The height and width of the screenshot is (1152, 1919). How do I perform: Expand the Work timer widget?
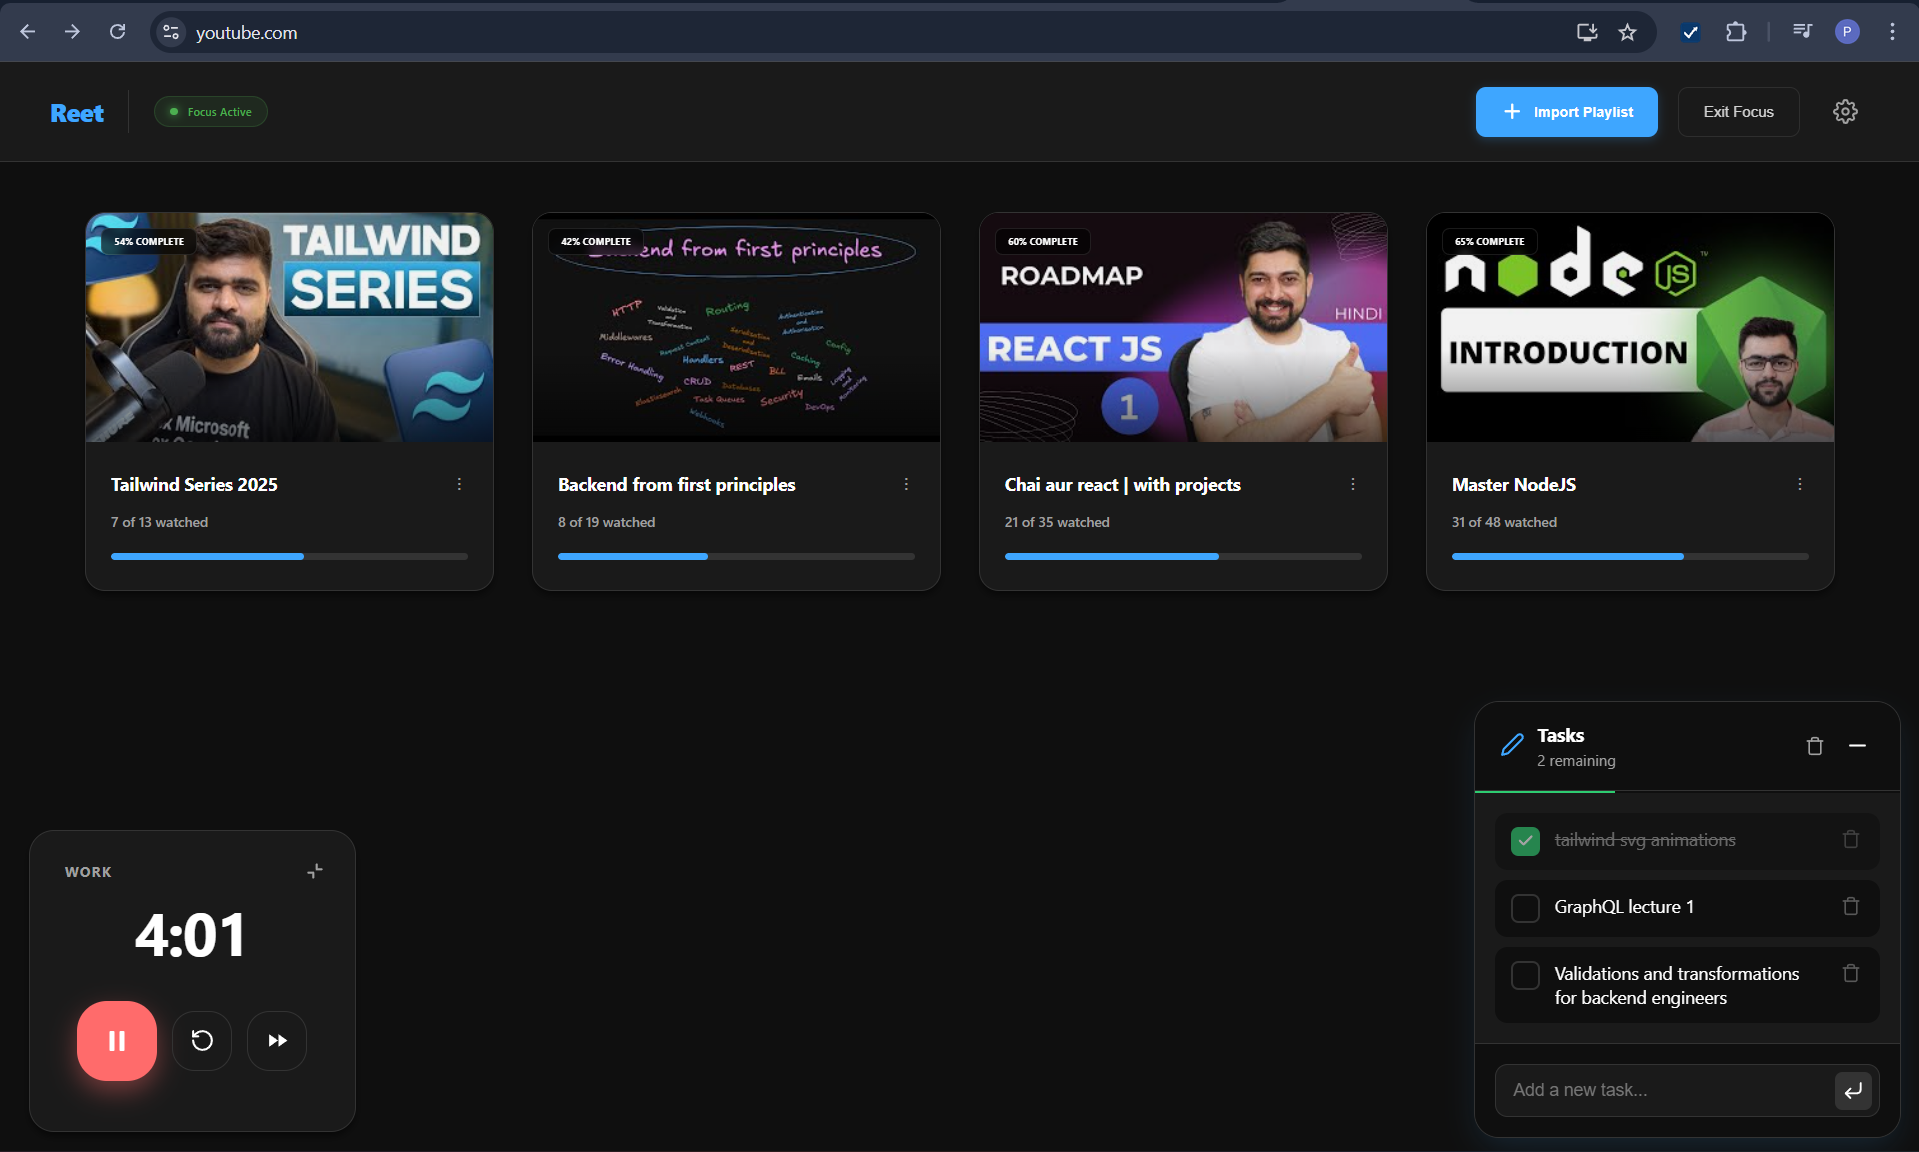click(x=315, y=871)
